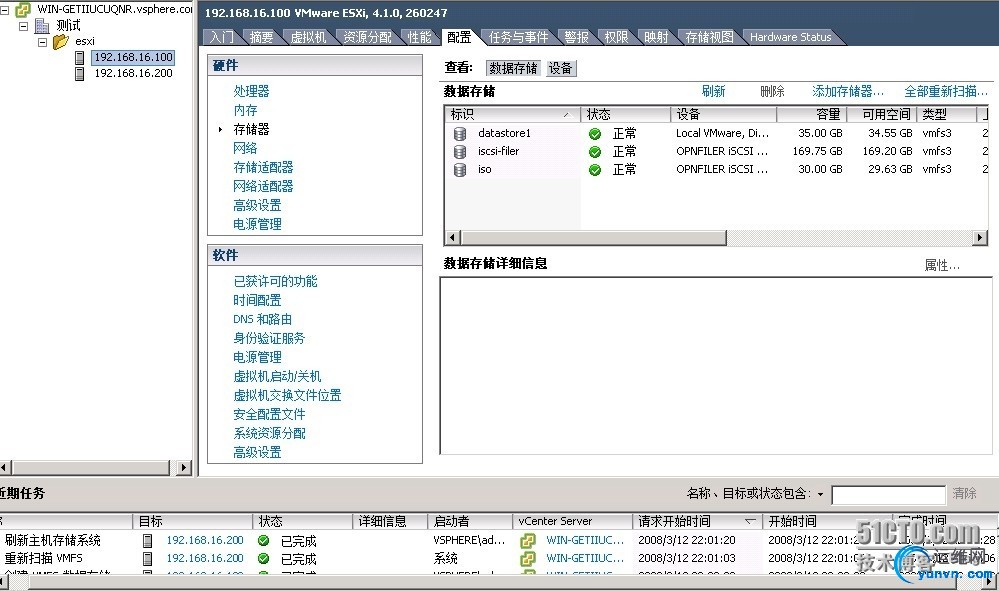Click the 全部重新扫描 link
Image resolution: width=999 pixels, height=591 pixels.
[x=946, y=91]
